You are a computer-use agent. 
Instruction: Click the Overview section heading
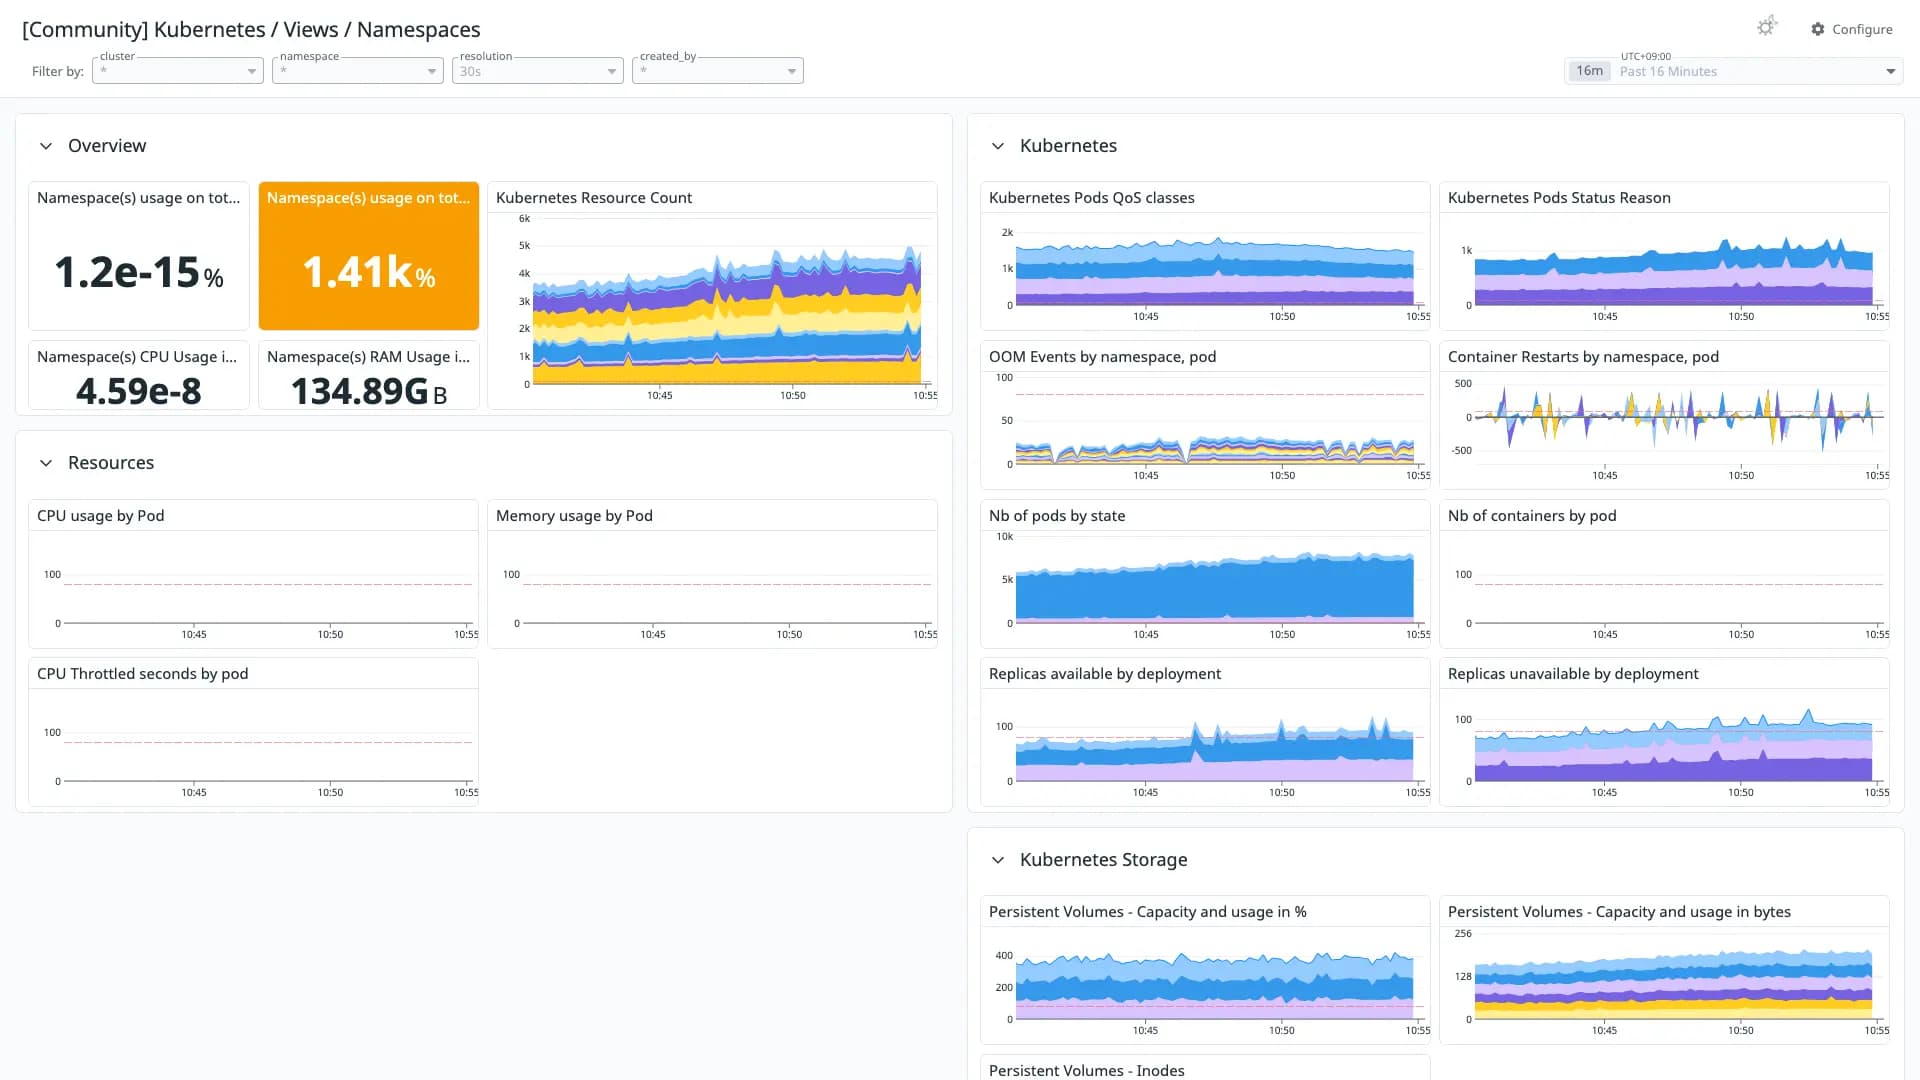point(107,146)
